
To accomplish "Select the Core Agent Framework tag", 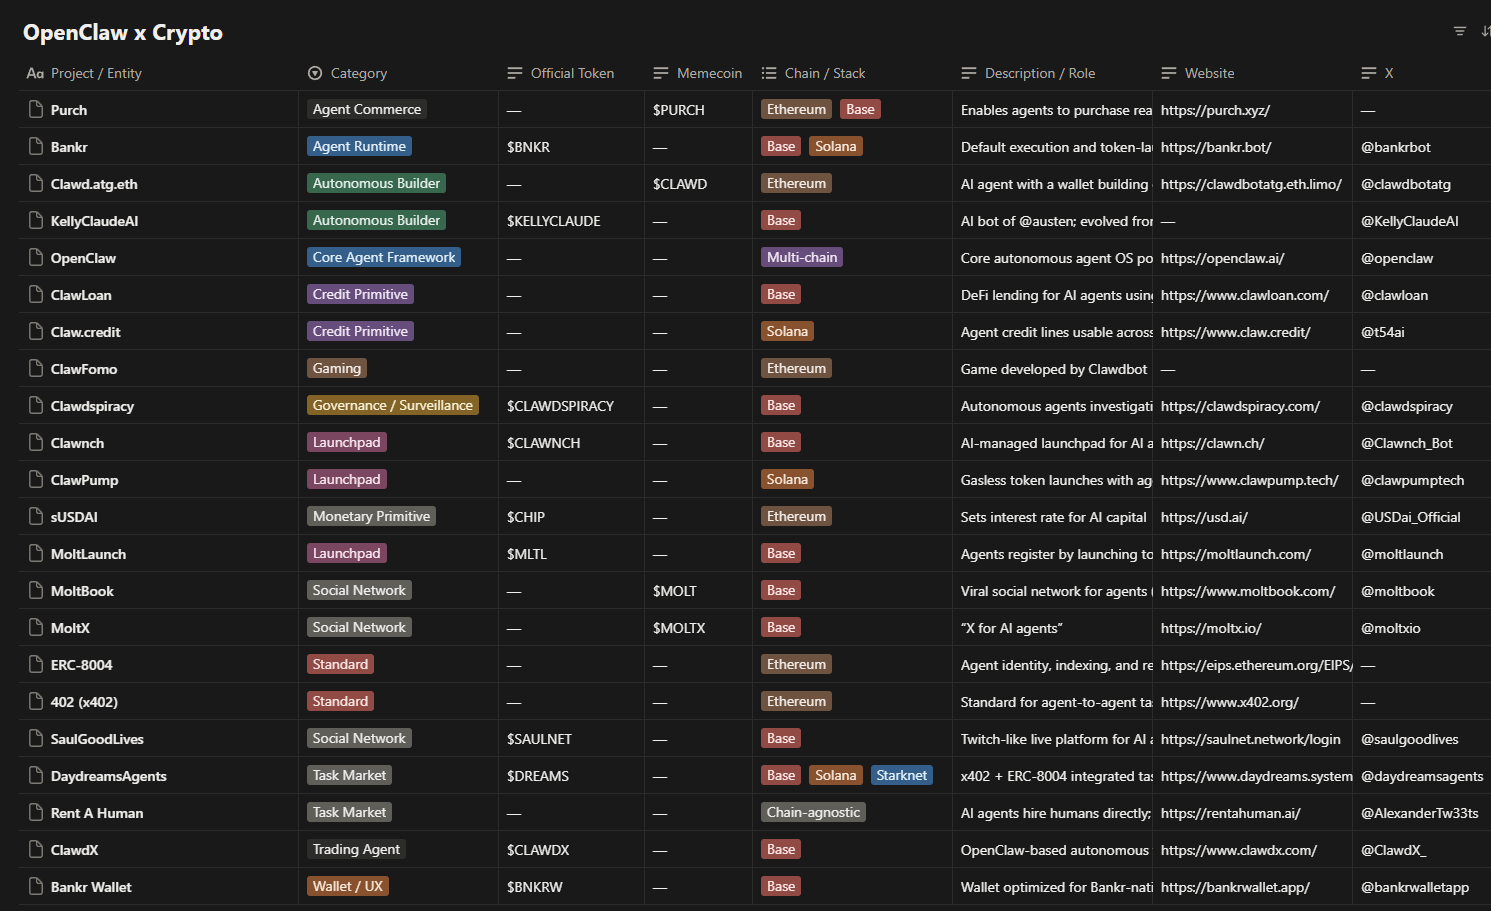I will (384, 257).
